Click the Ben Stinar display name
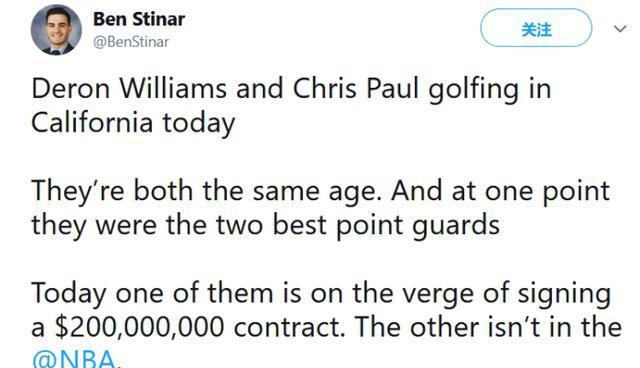 tap(139, 19)
